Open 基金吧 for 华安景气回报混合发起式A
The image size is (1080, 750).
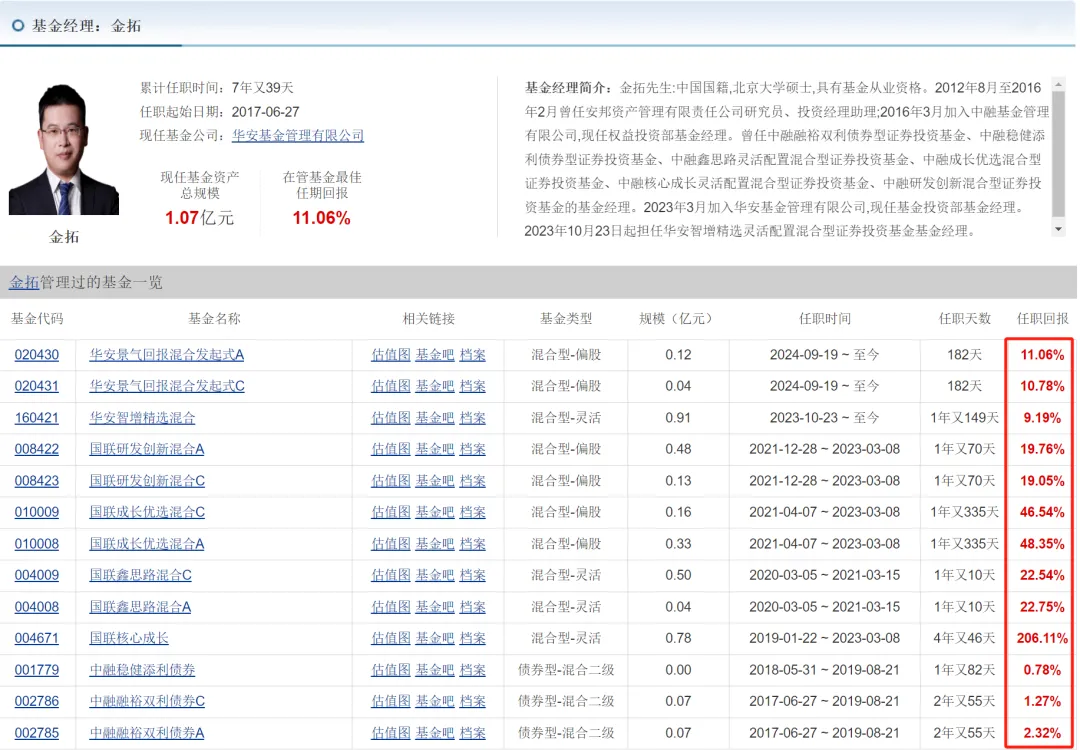click(435, 355)
